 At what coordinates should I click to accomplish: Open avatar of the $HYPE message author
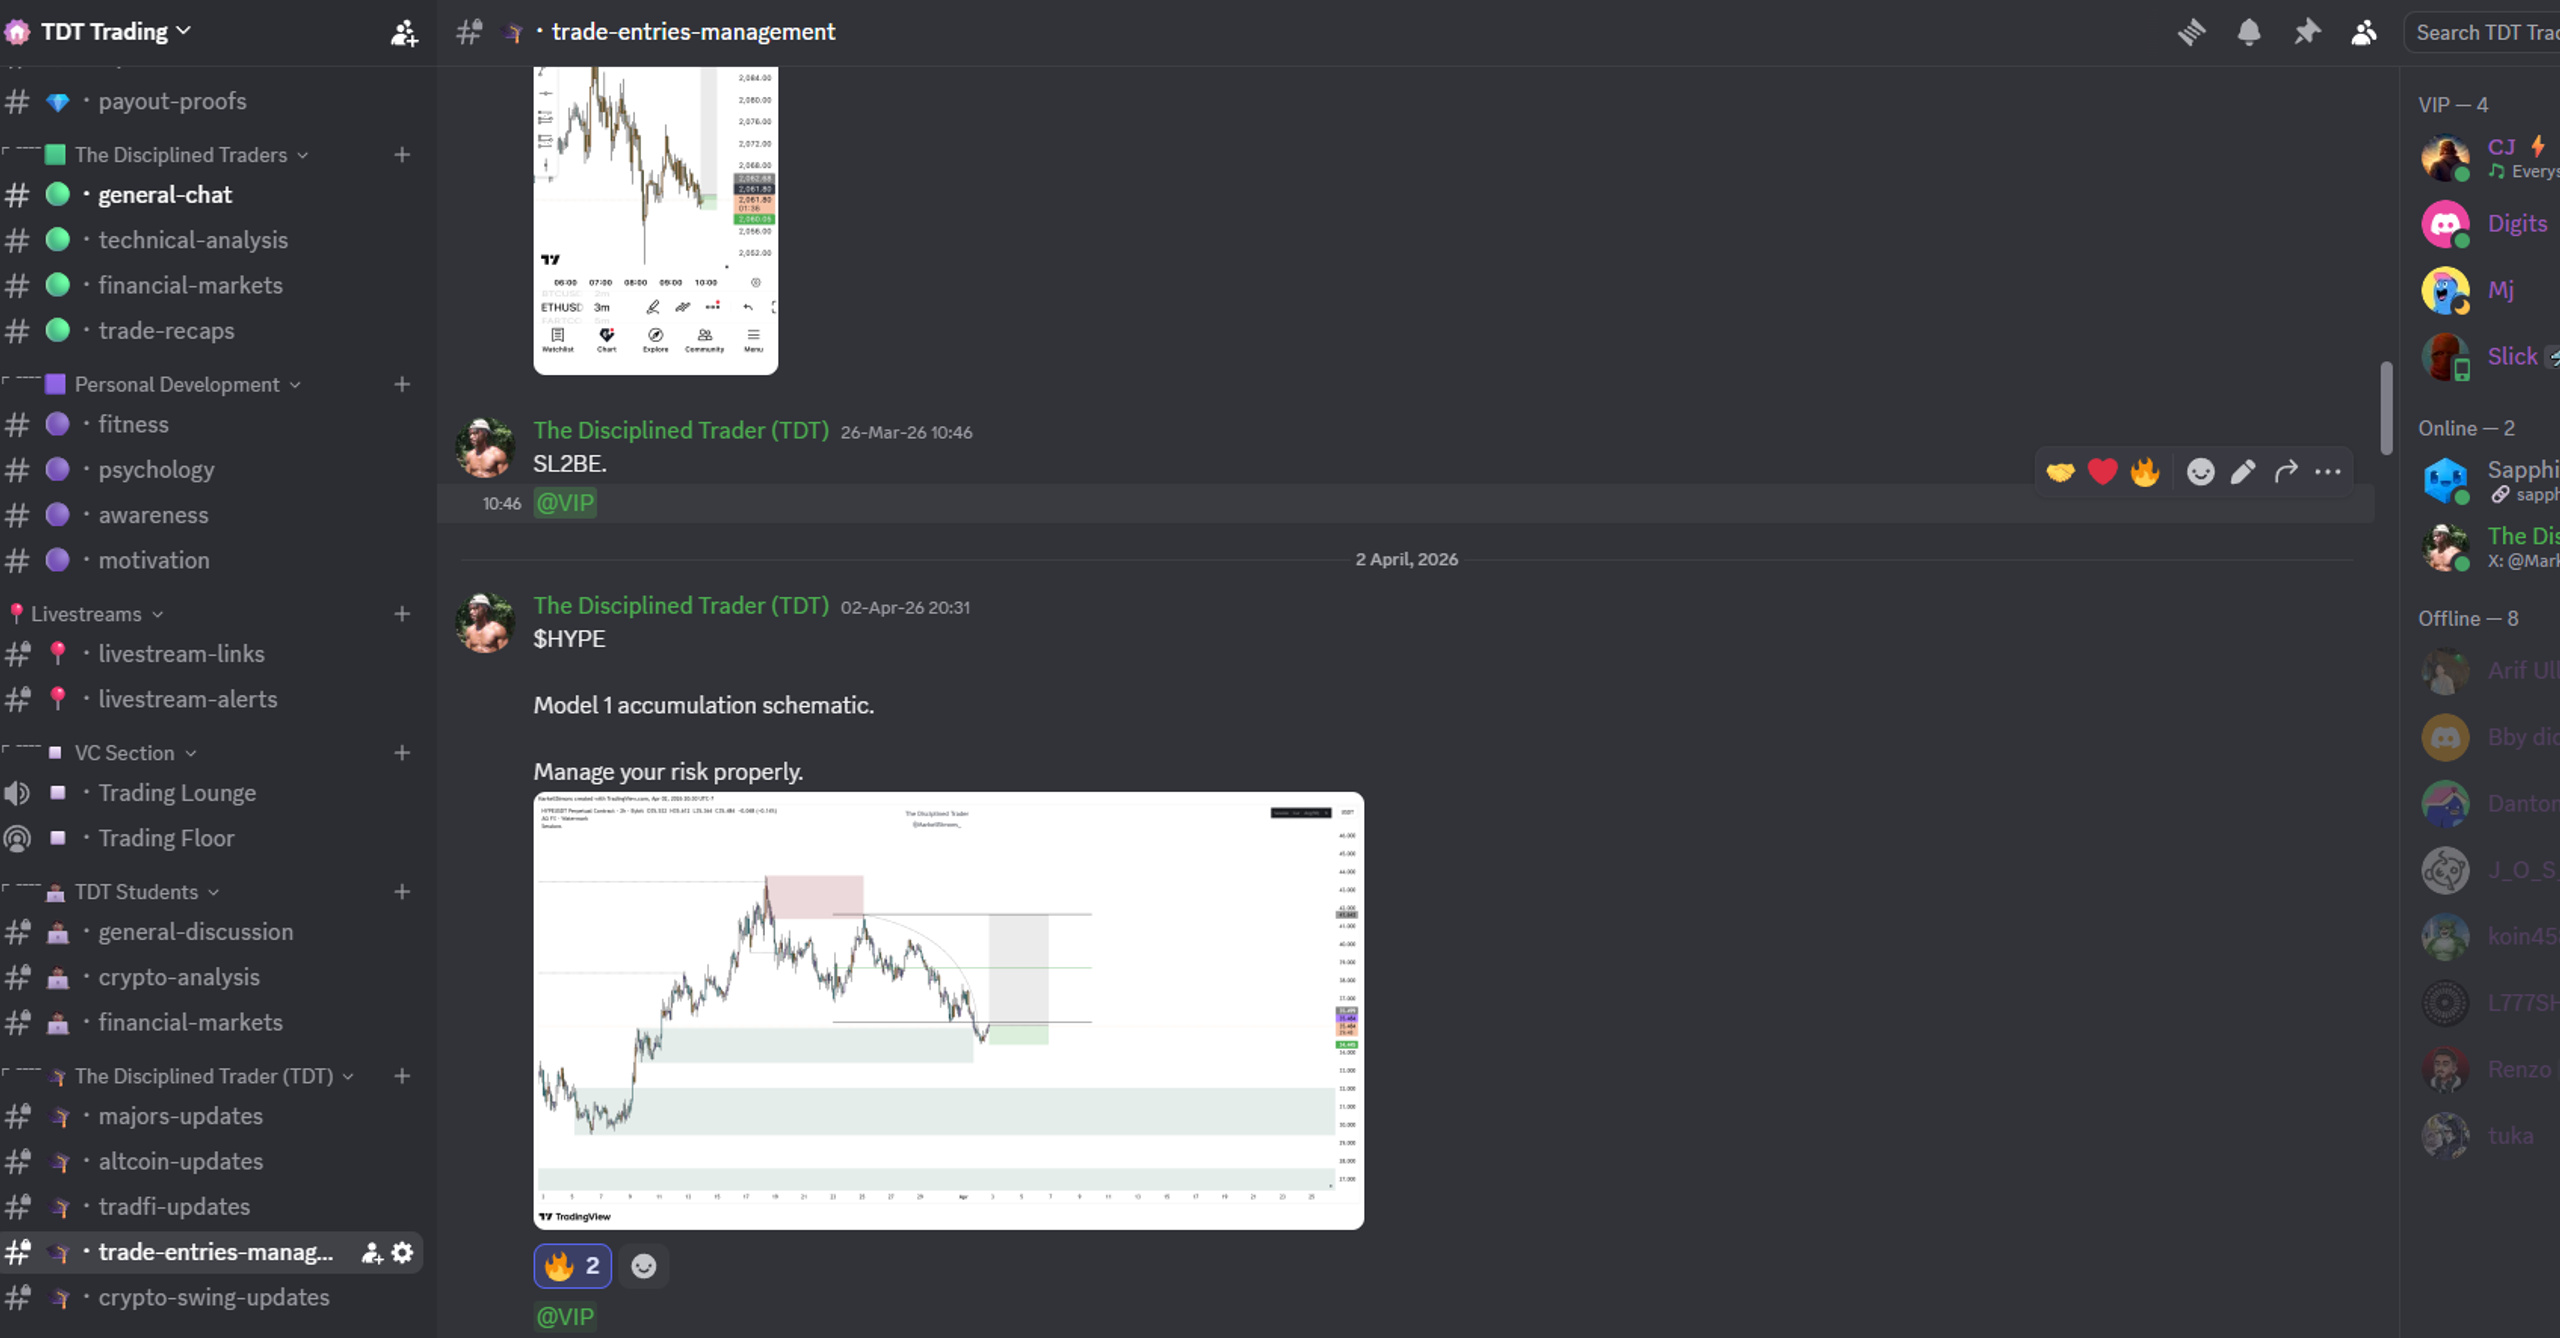[485, 623]
